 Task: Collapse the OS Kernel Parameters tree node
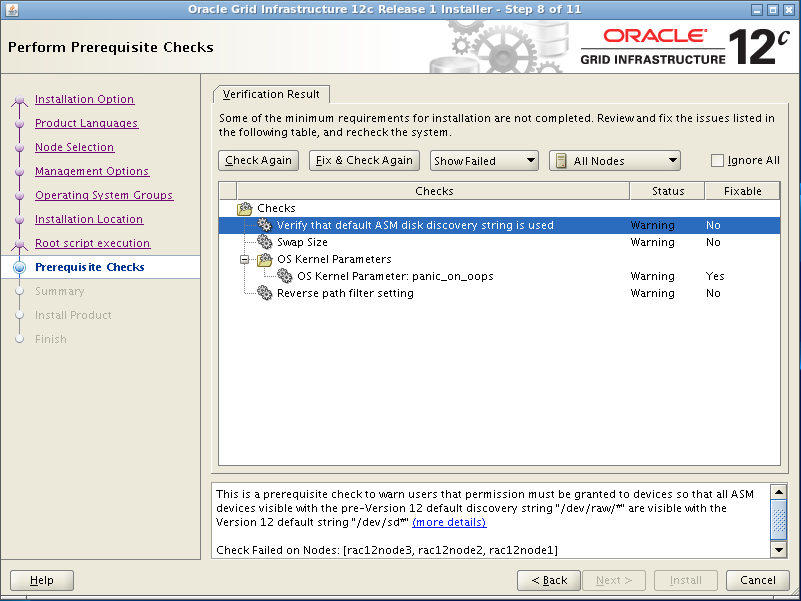pos(244,259)
